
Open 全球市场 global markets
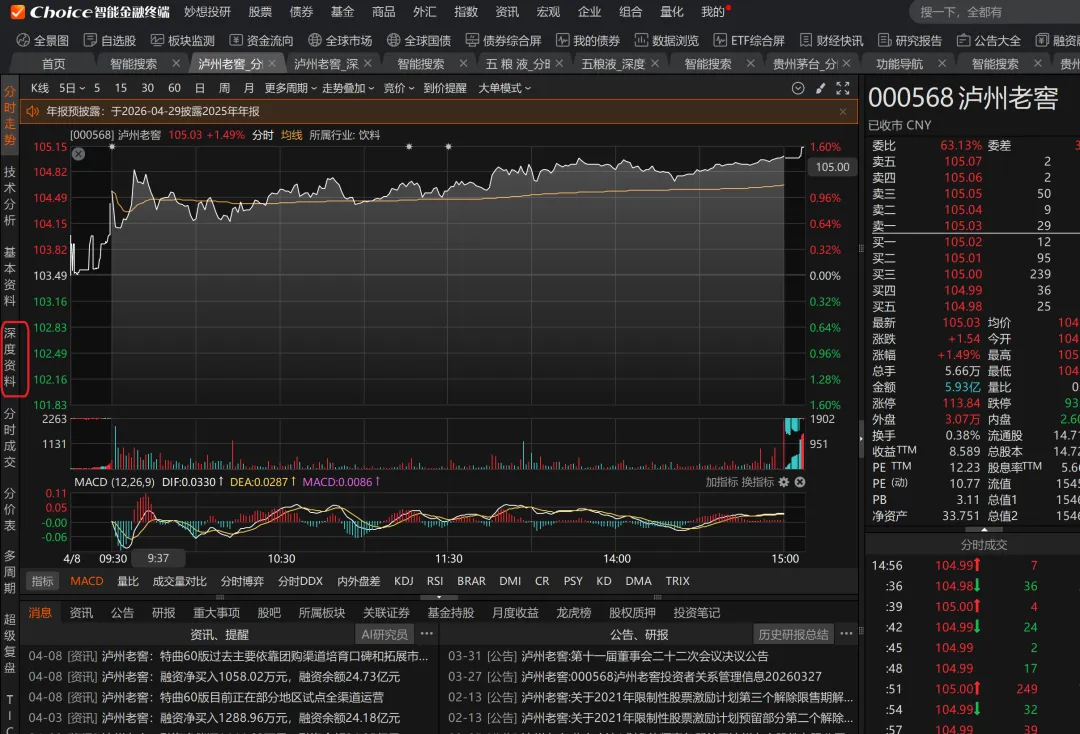coord(340,41)
